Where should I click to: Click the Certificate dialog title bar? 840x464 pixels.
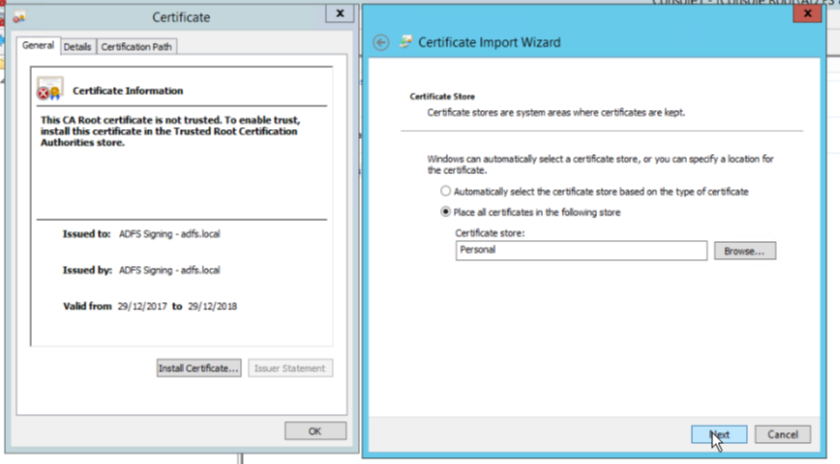pos(181,17)
